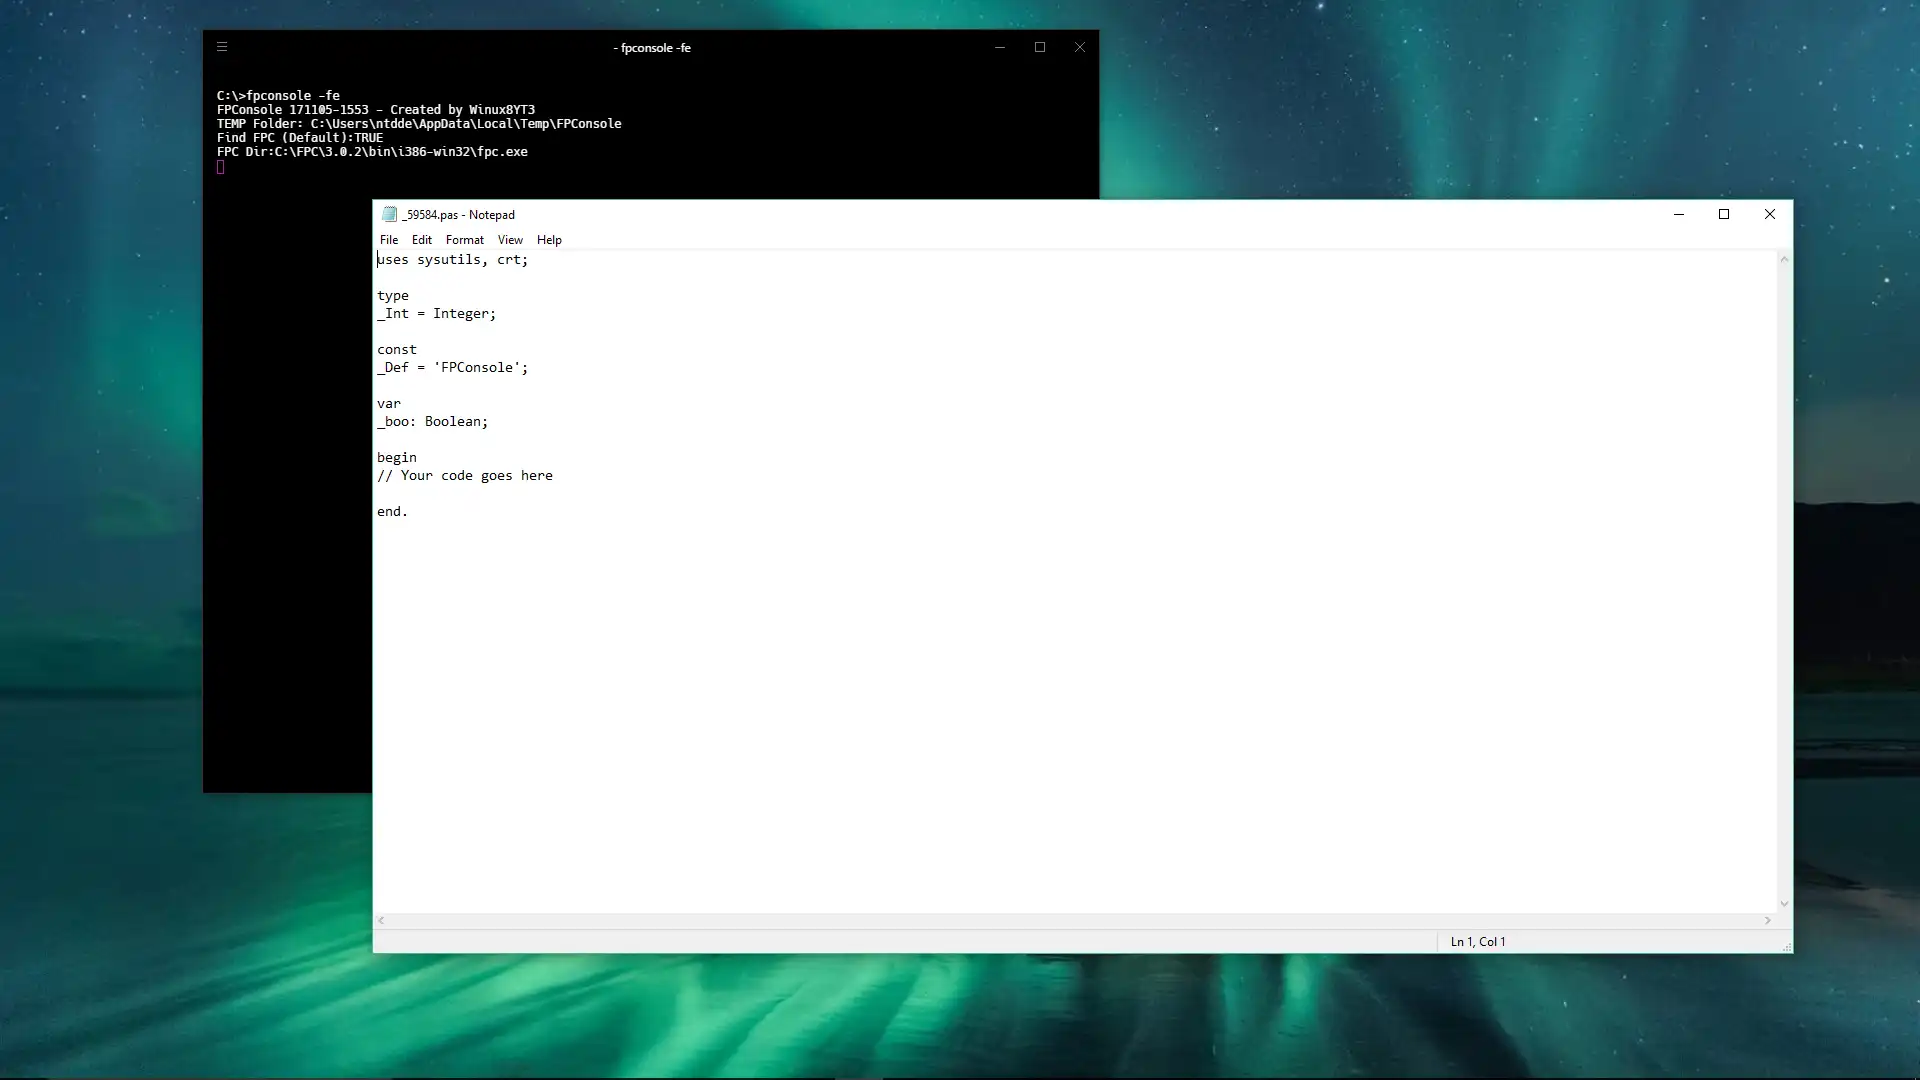Click the Notepad document icon in title bar

point(389,214)
